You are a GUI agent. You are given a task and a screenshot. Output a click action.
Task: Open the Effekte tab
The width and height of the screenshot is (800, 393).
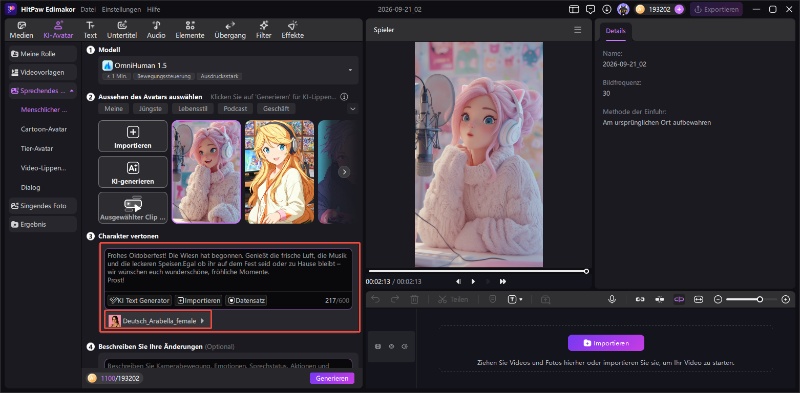(x=292, y=30)
